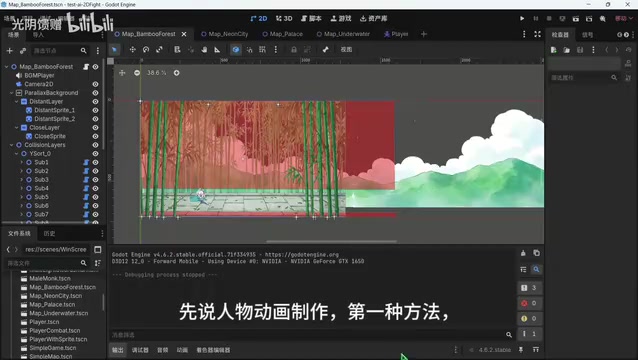The height and width of the screenshot is (360, 638).
Task: Instantiate child scene with link icon
Action: [x=23, y=51]
